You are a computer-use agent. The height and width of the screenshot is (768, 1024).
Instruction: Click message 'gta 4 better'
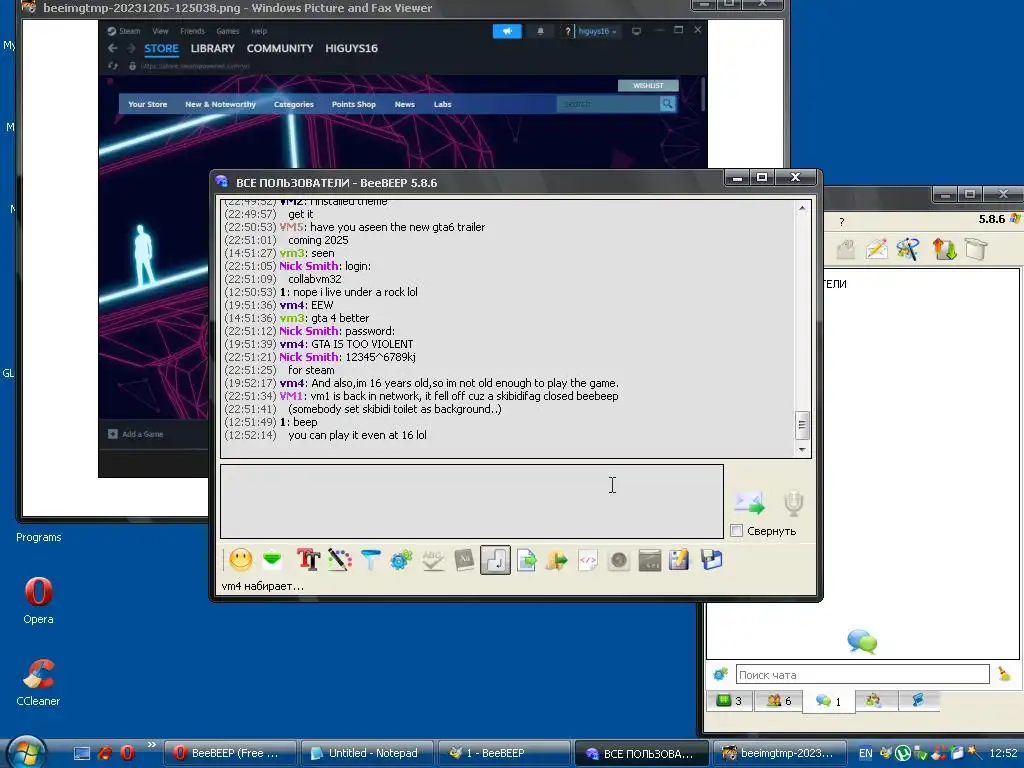pos(340,318)
